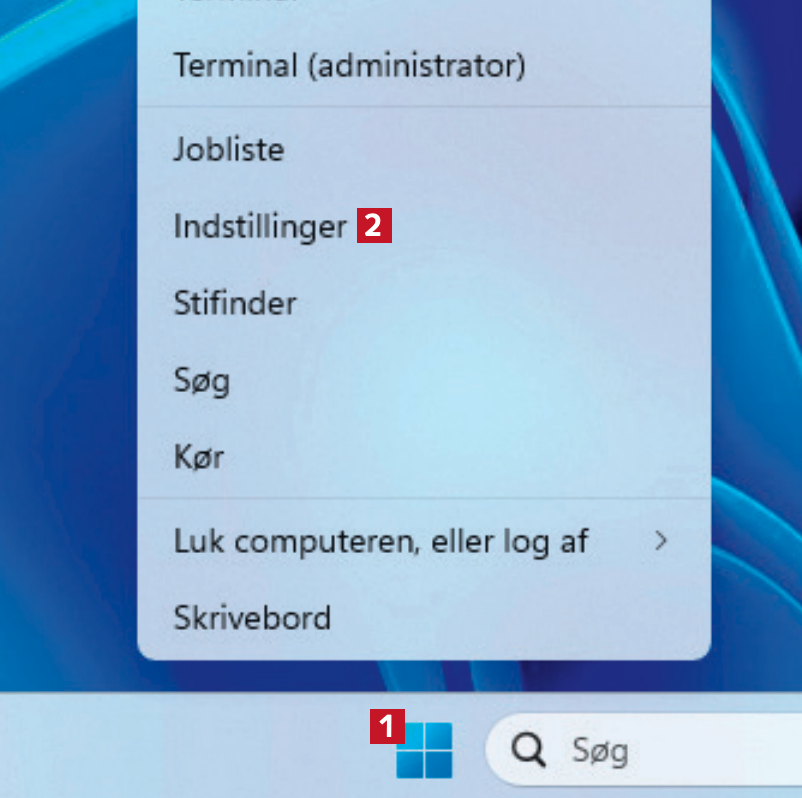Screen dimensions: 802x798
Task: Click the magnifying glass search icon
Action: pos(529,748)
